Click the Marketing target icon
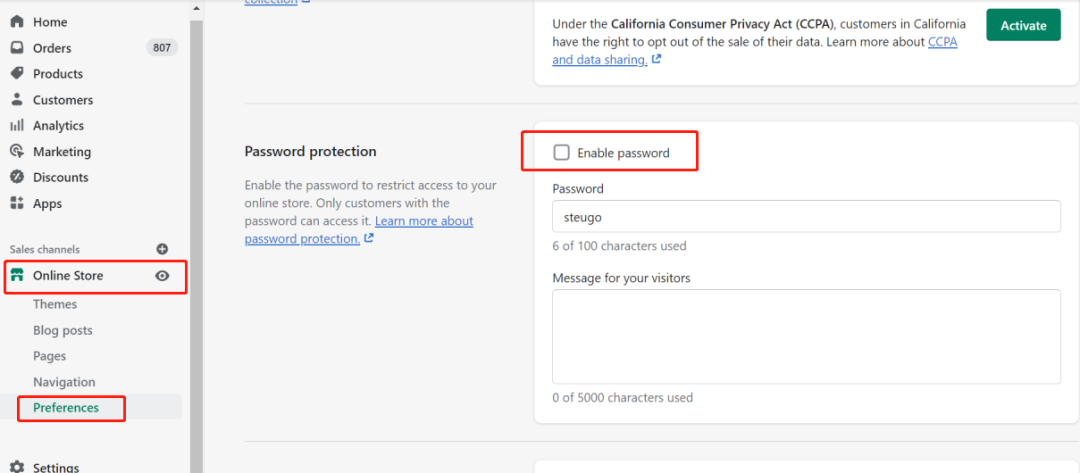 click(x=17, y=152)
